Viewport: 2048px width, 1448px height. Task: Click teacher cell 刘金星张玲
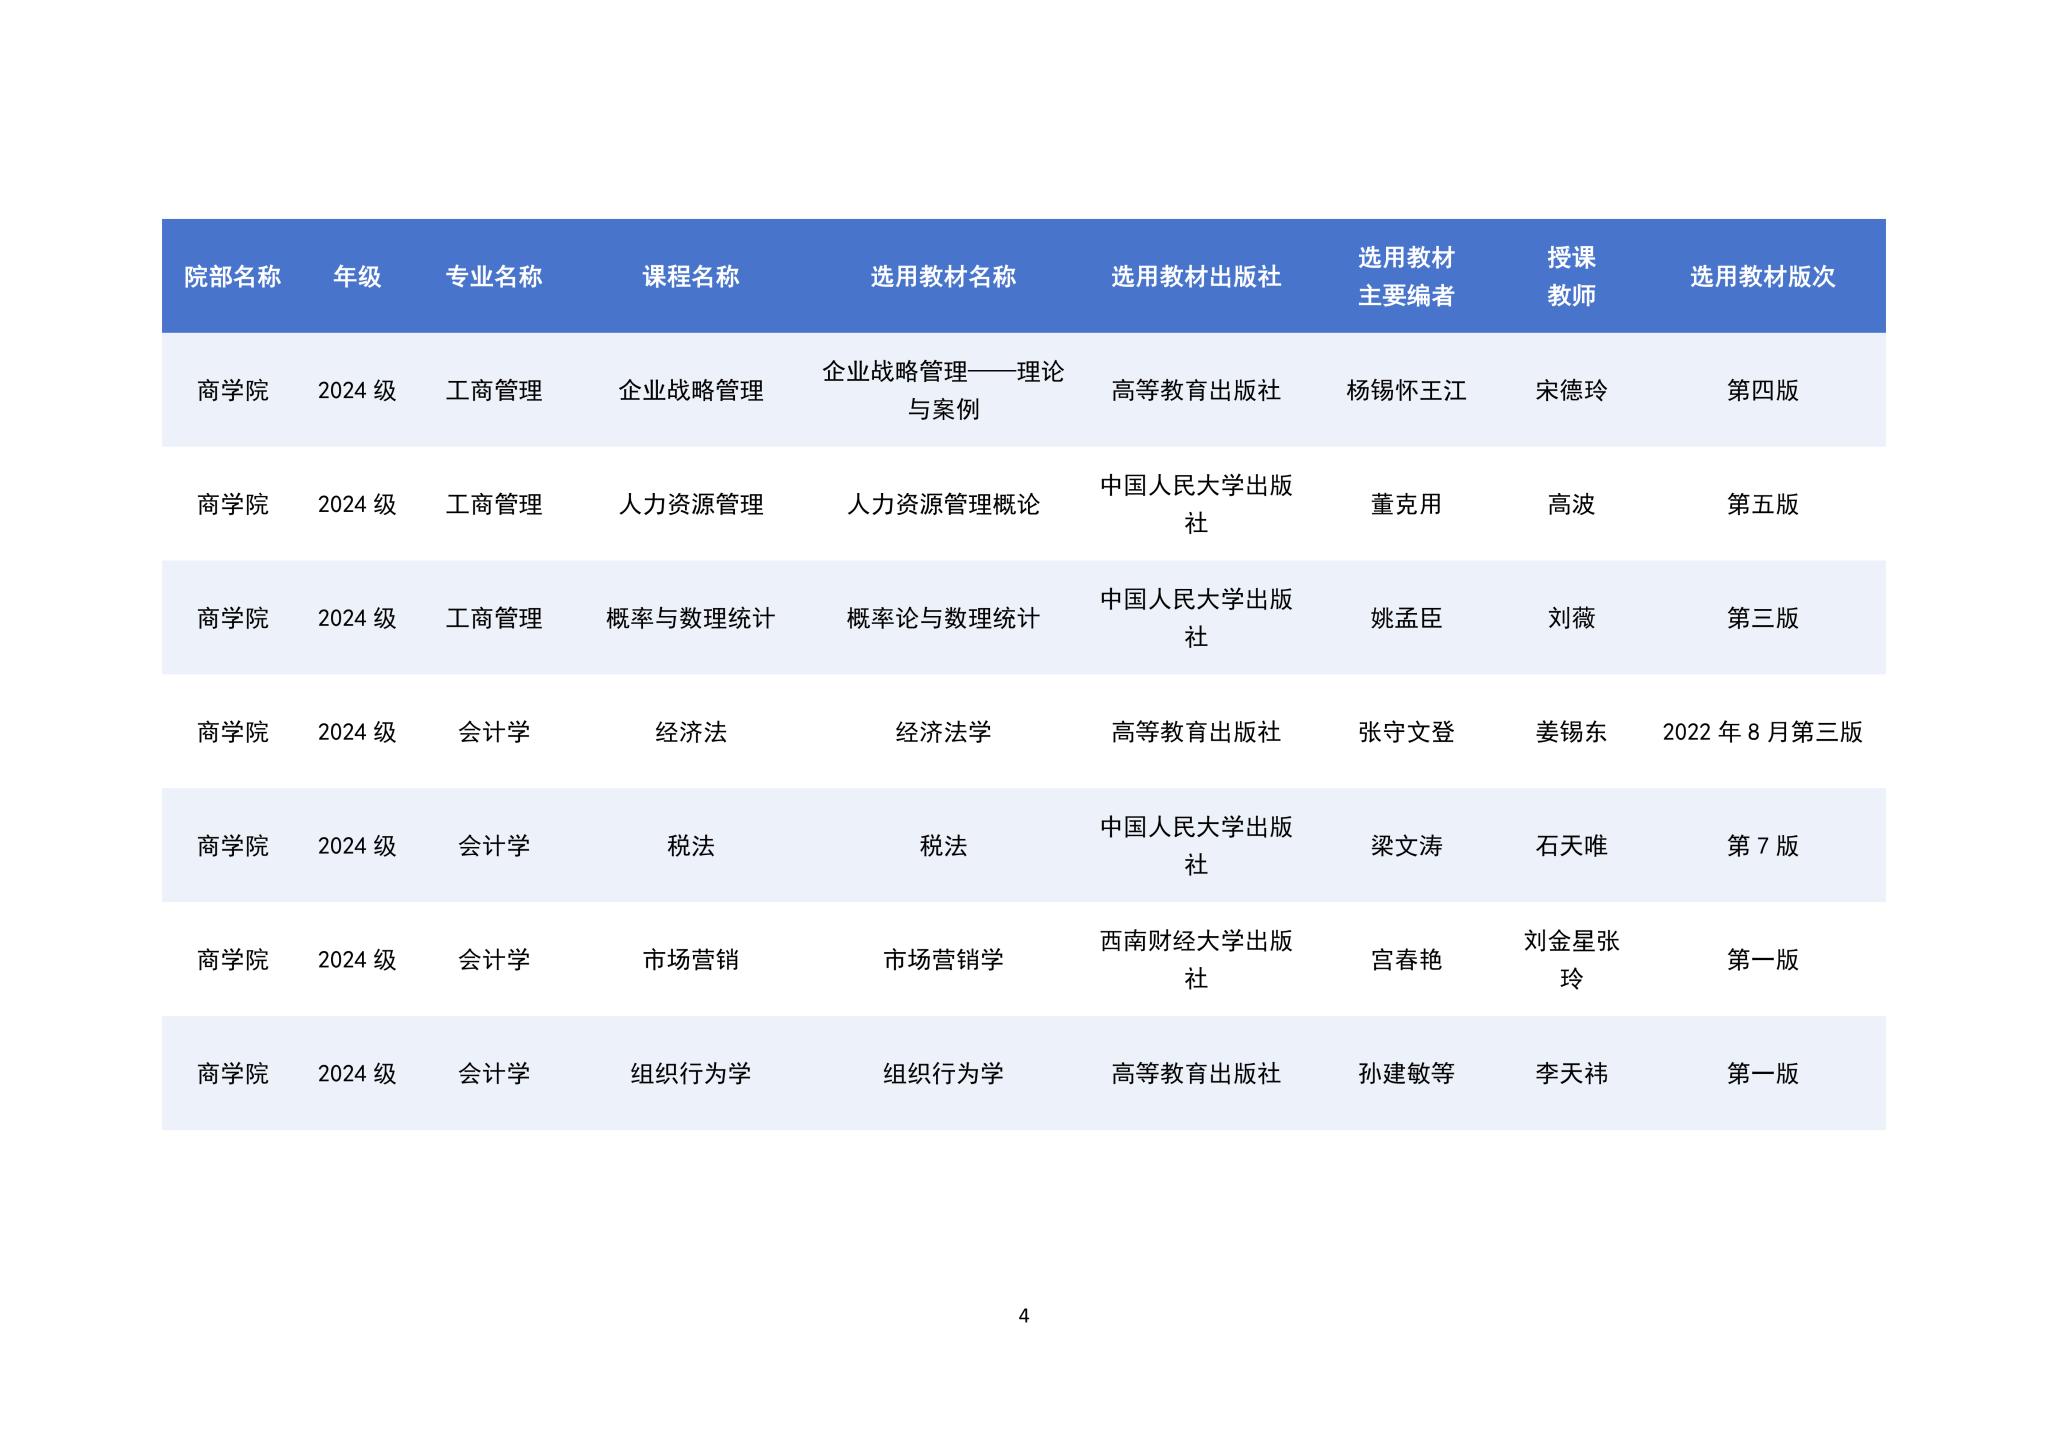coord(1571,960)
